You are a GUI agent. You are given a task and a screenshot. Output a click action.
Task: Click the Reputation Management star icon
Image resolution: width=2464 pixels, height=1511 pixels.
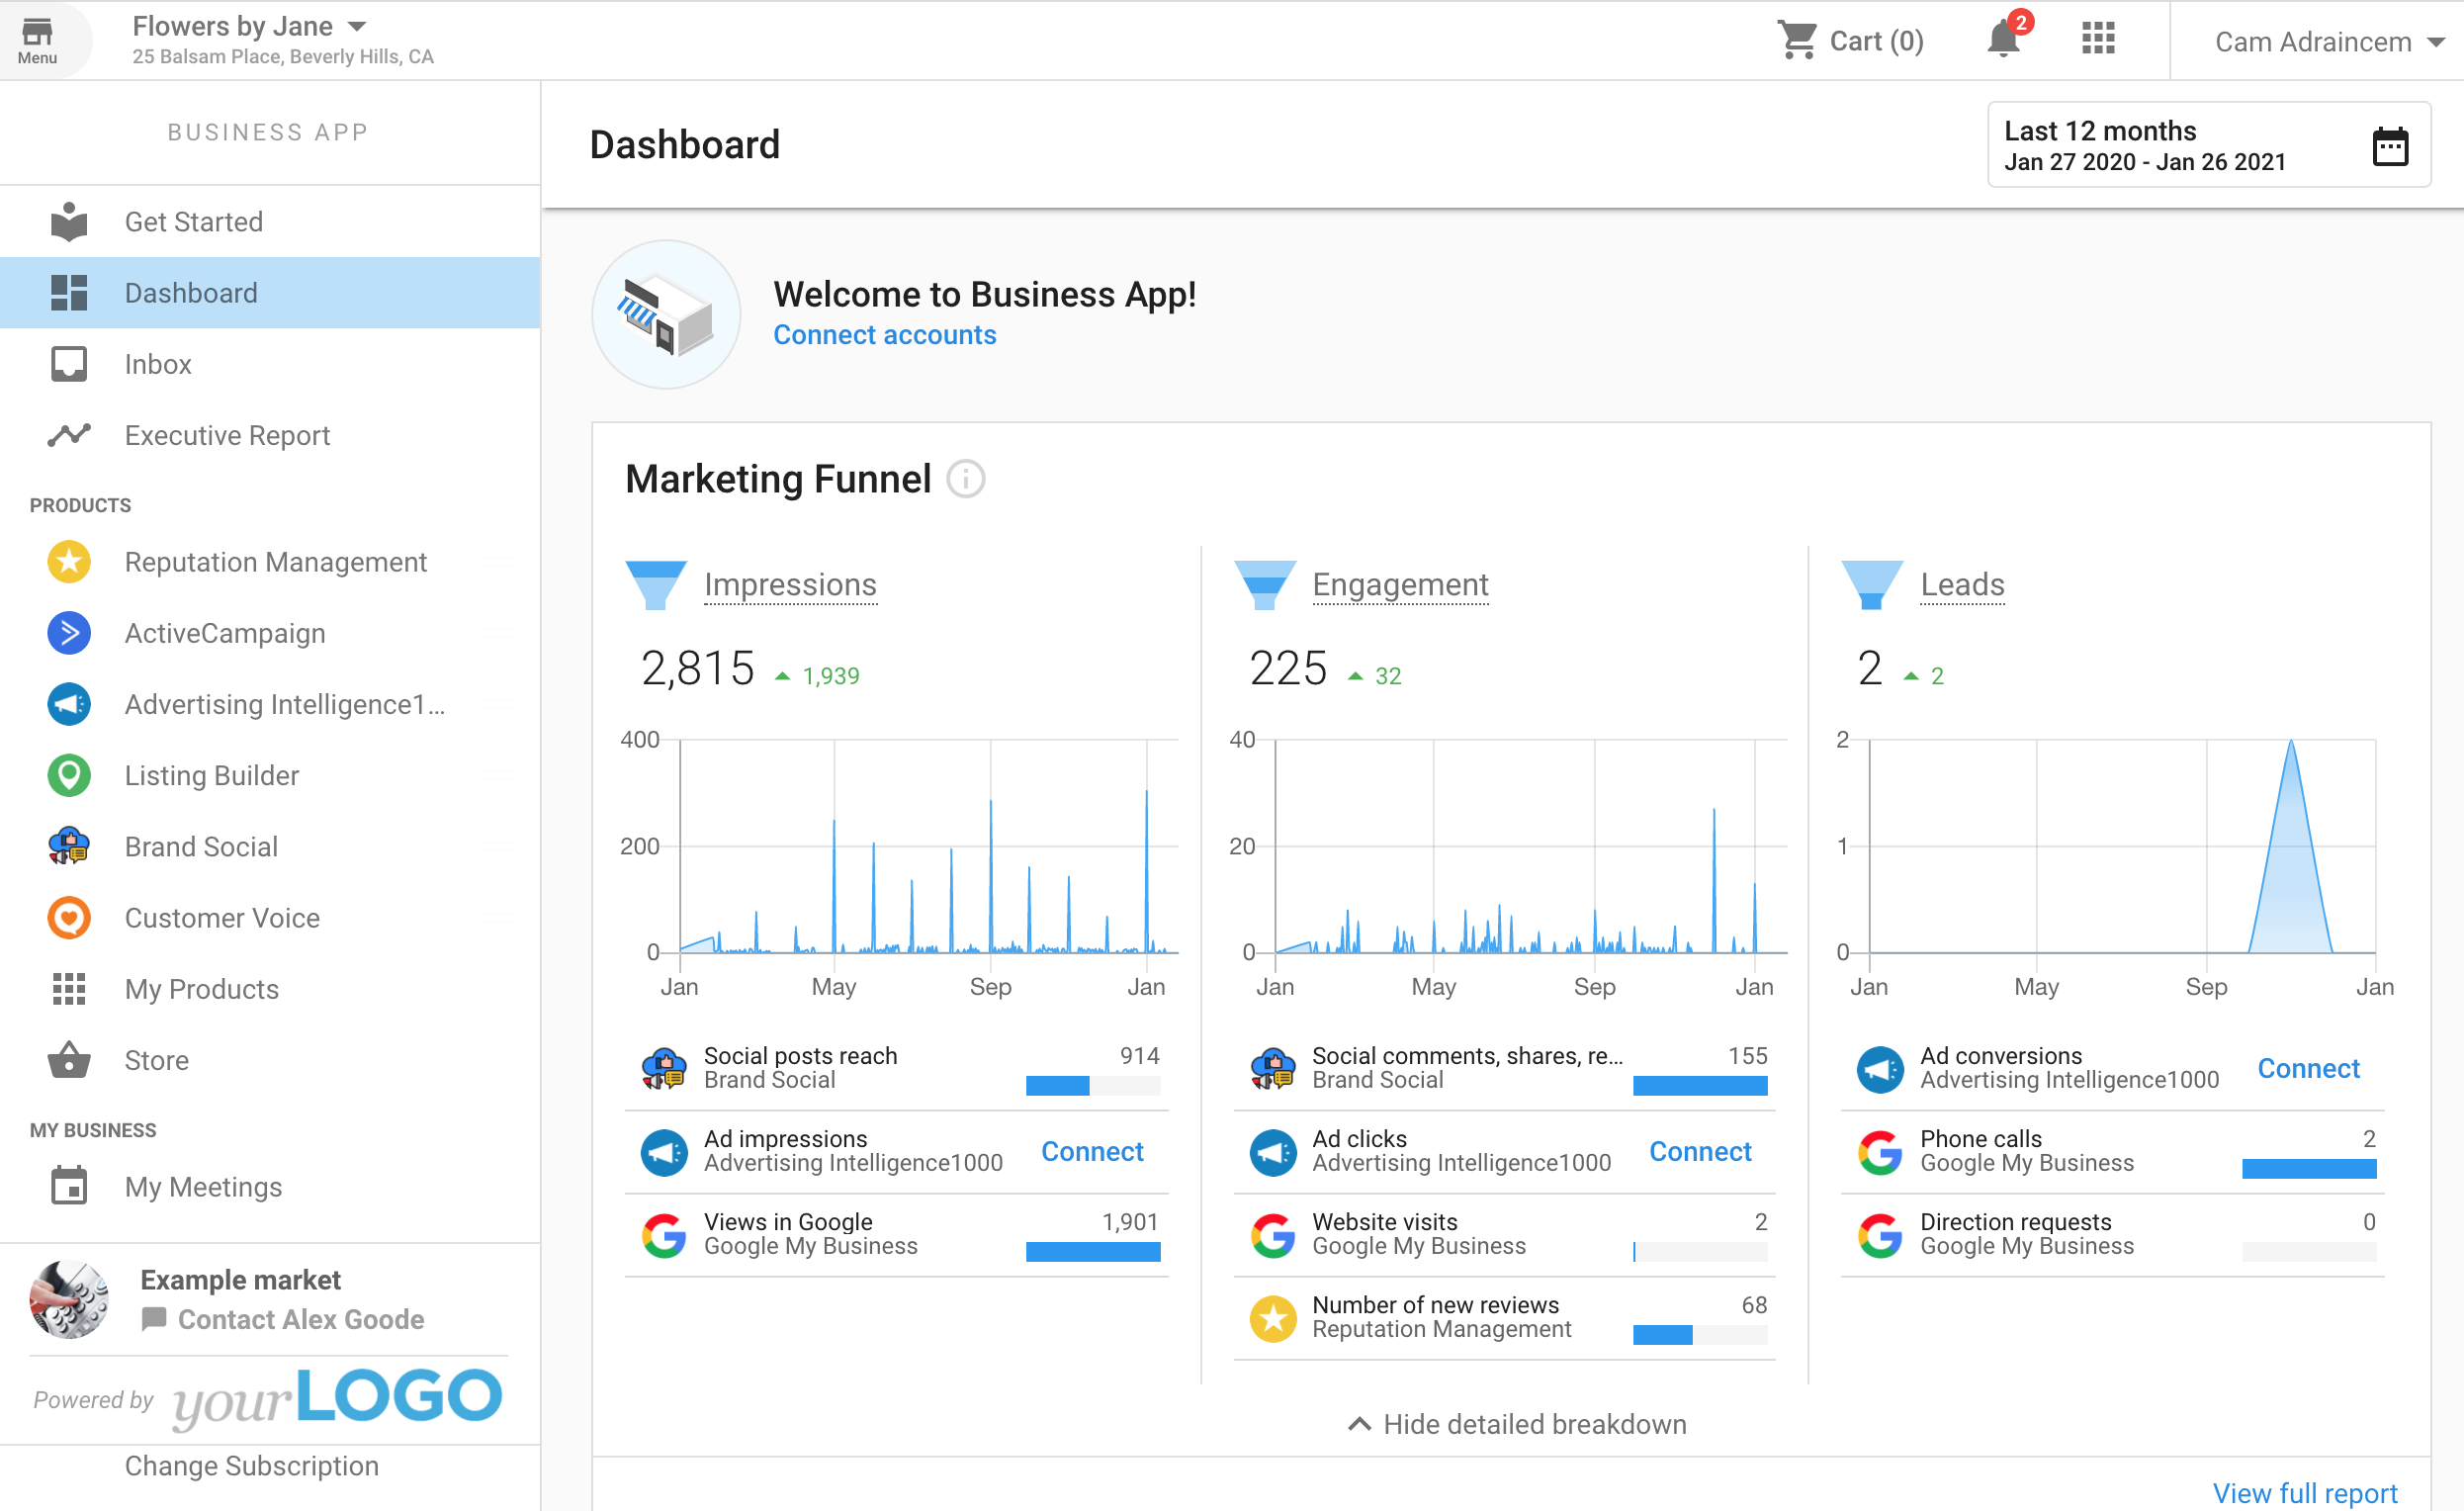pos(69,562)
